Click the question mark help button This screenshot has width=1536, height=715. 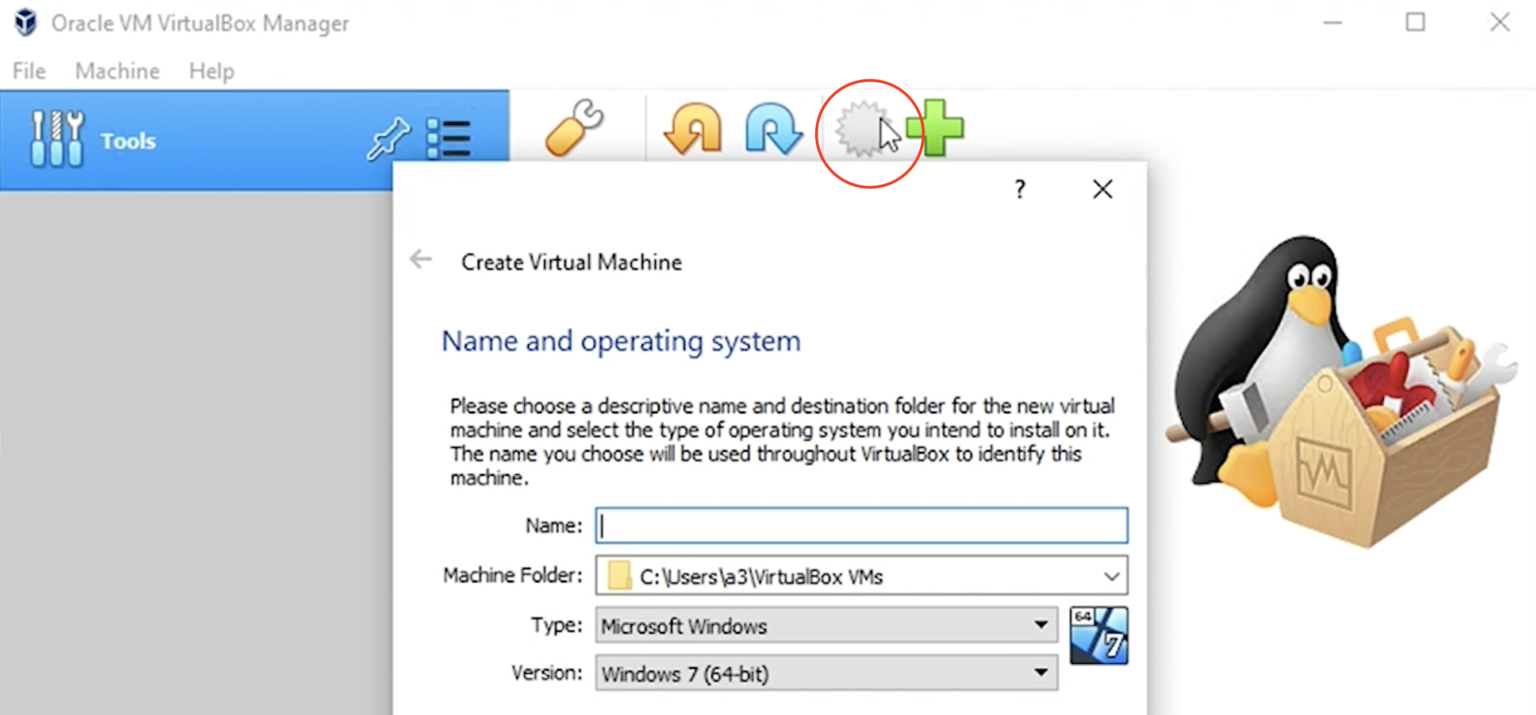click(x=1019, y=189)
